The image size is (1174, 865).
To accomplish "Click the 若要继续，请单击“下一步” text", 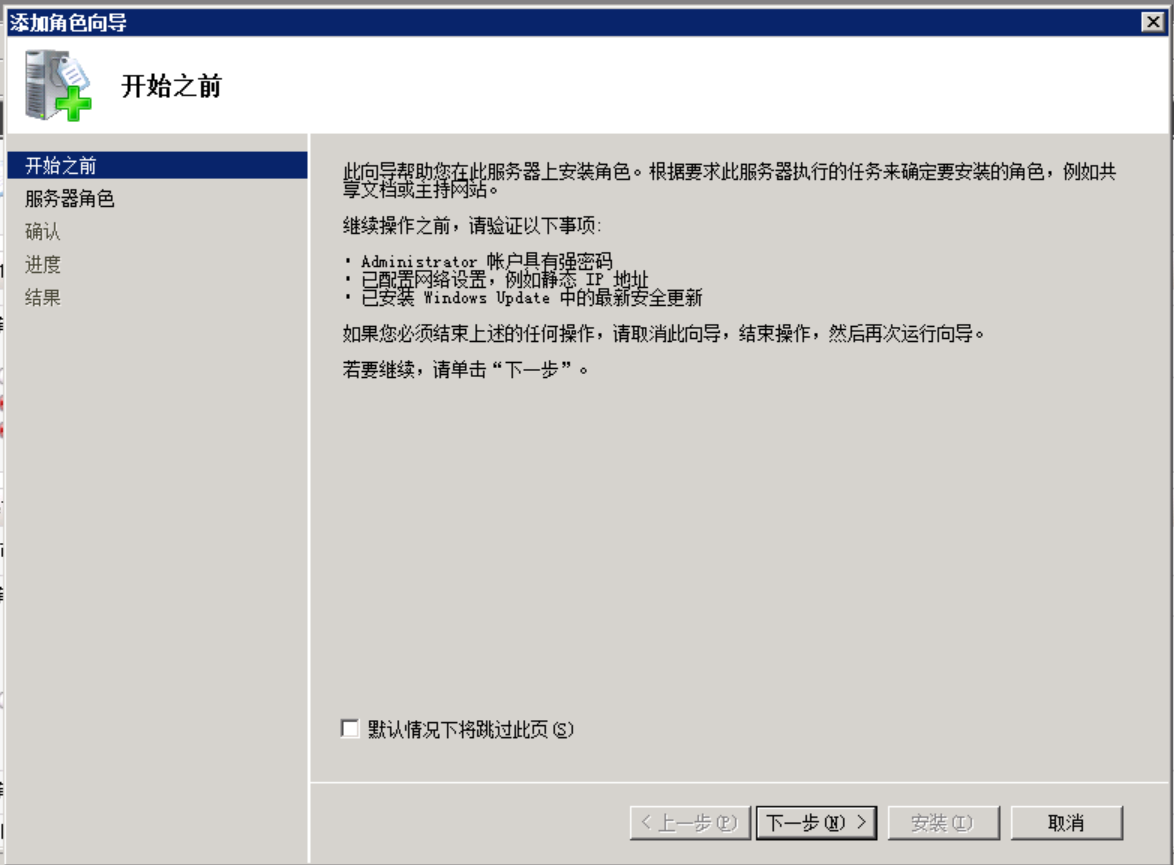I will [x=465, y=369].
